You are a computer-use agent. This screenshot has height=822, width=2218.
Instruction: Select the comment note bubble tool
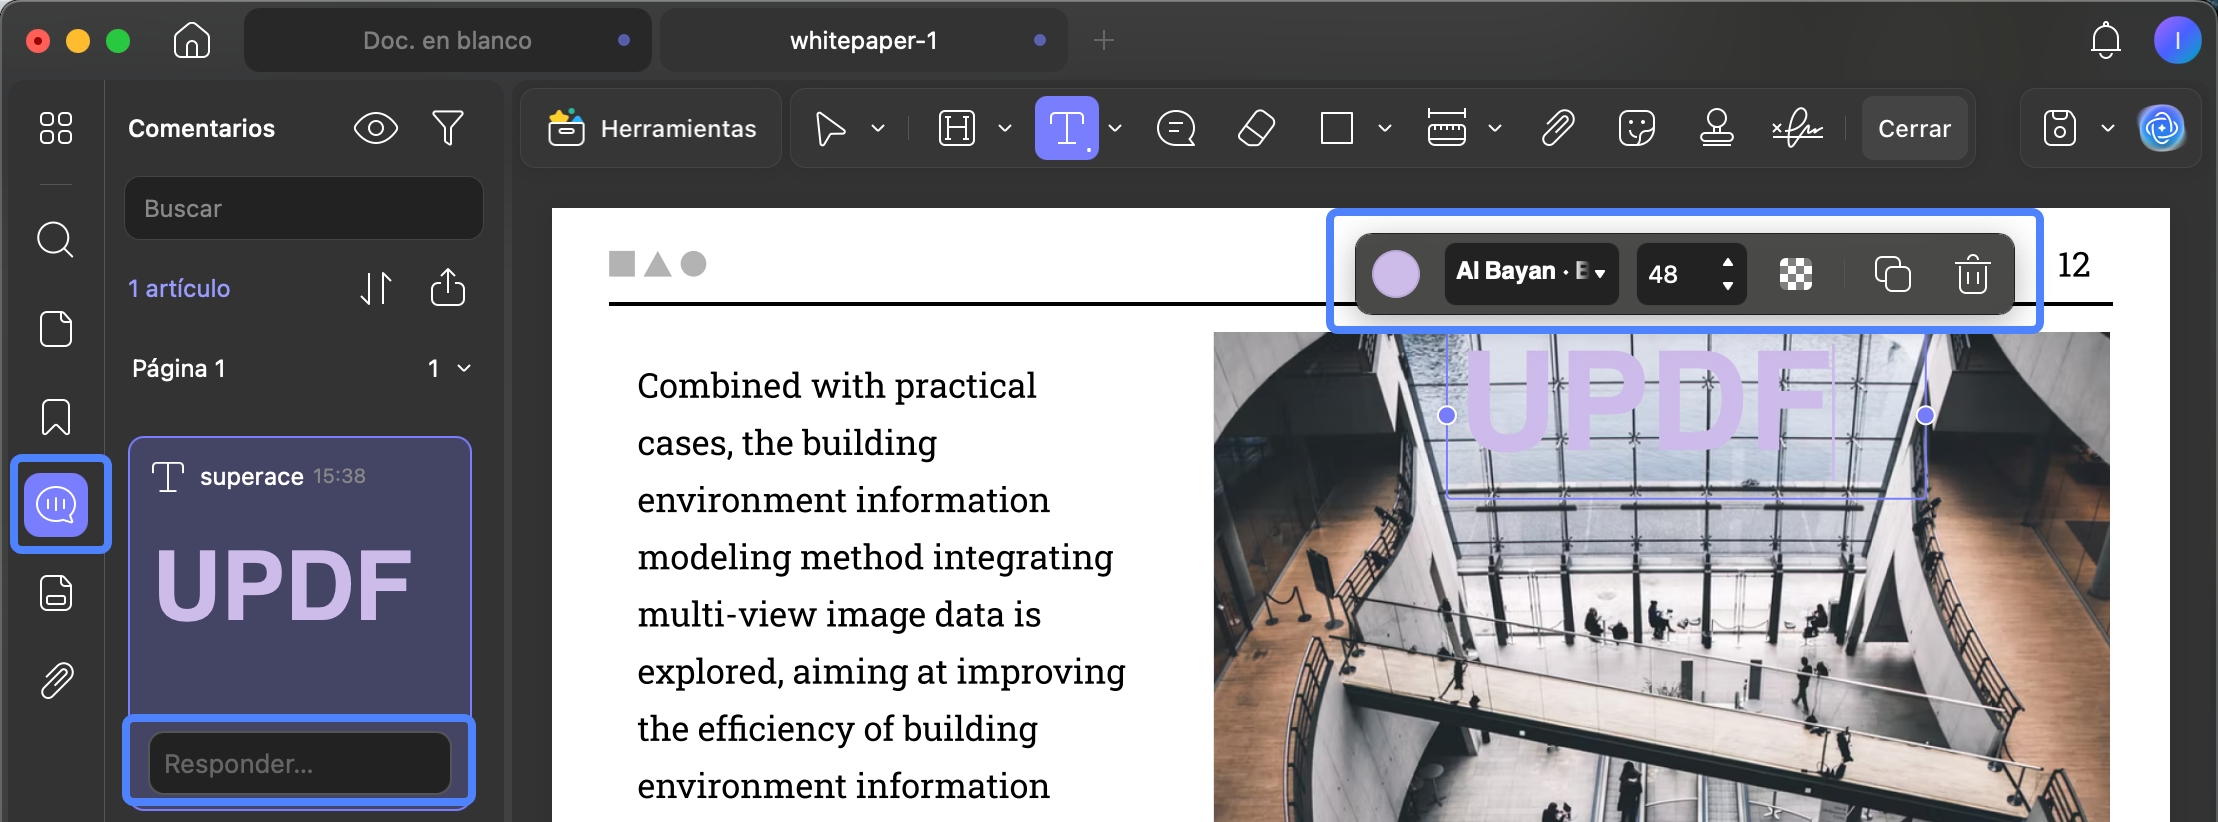coord(1176,128)
